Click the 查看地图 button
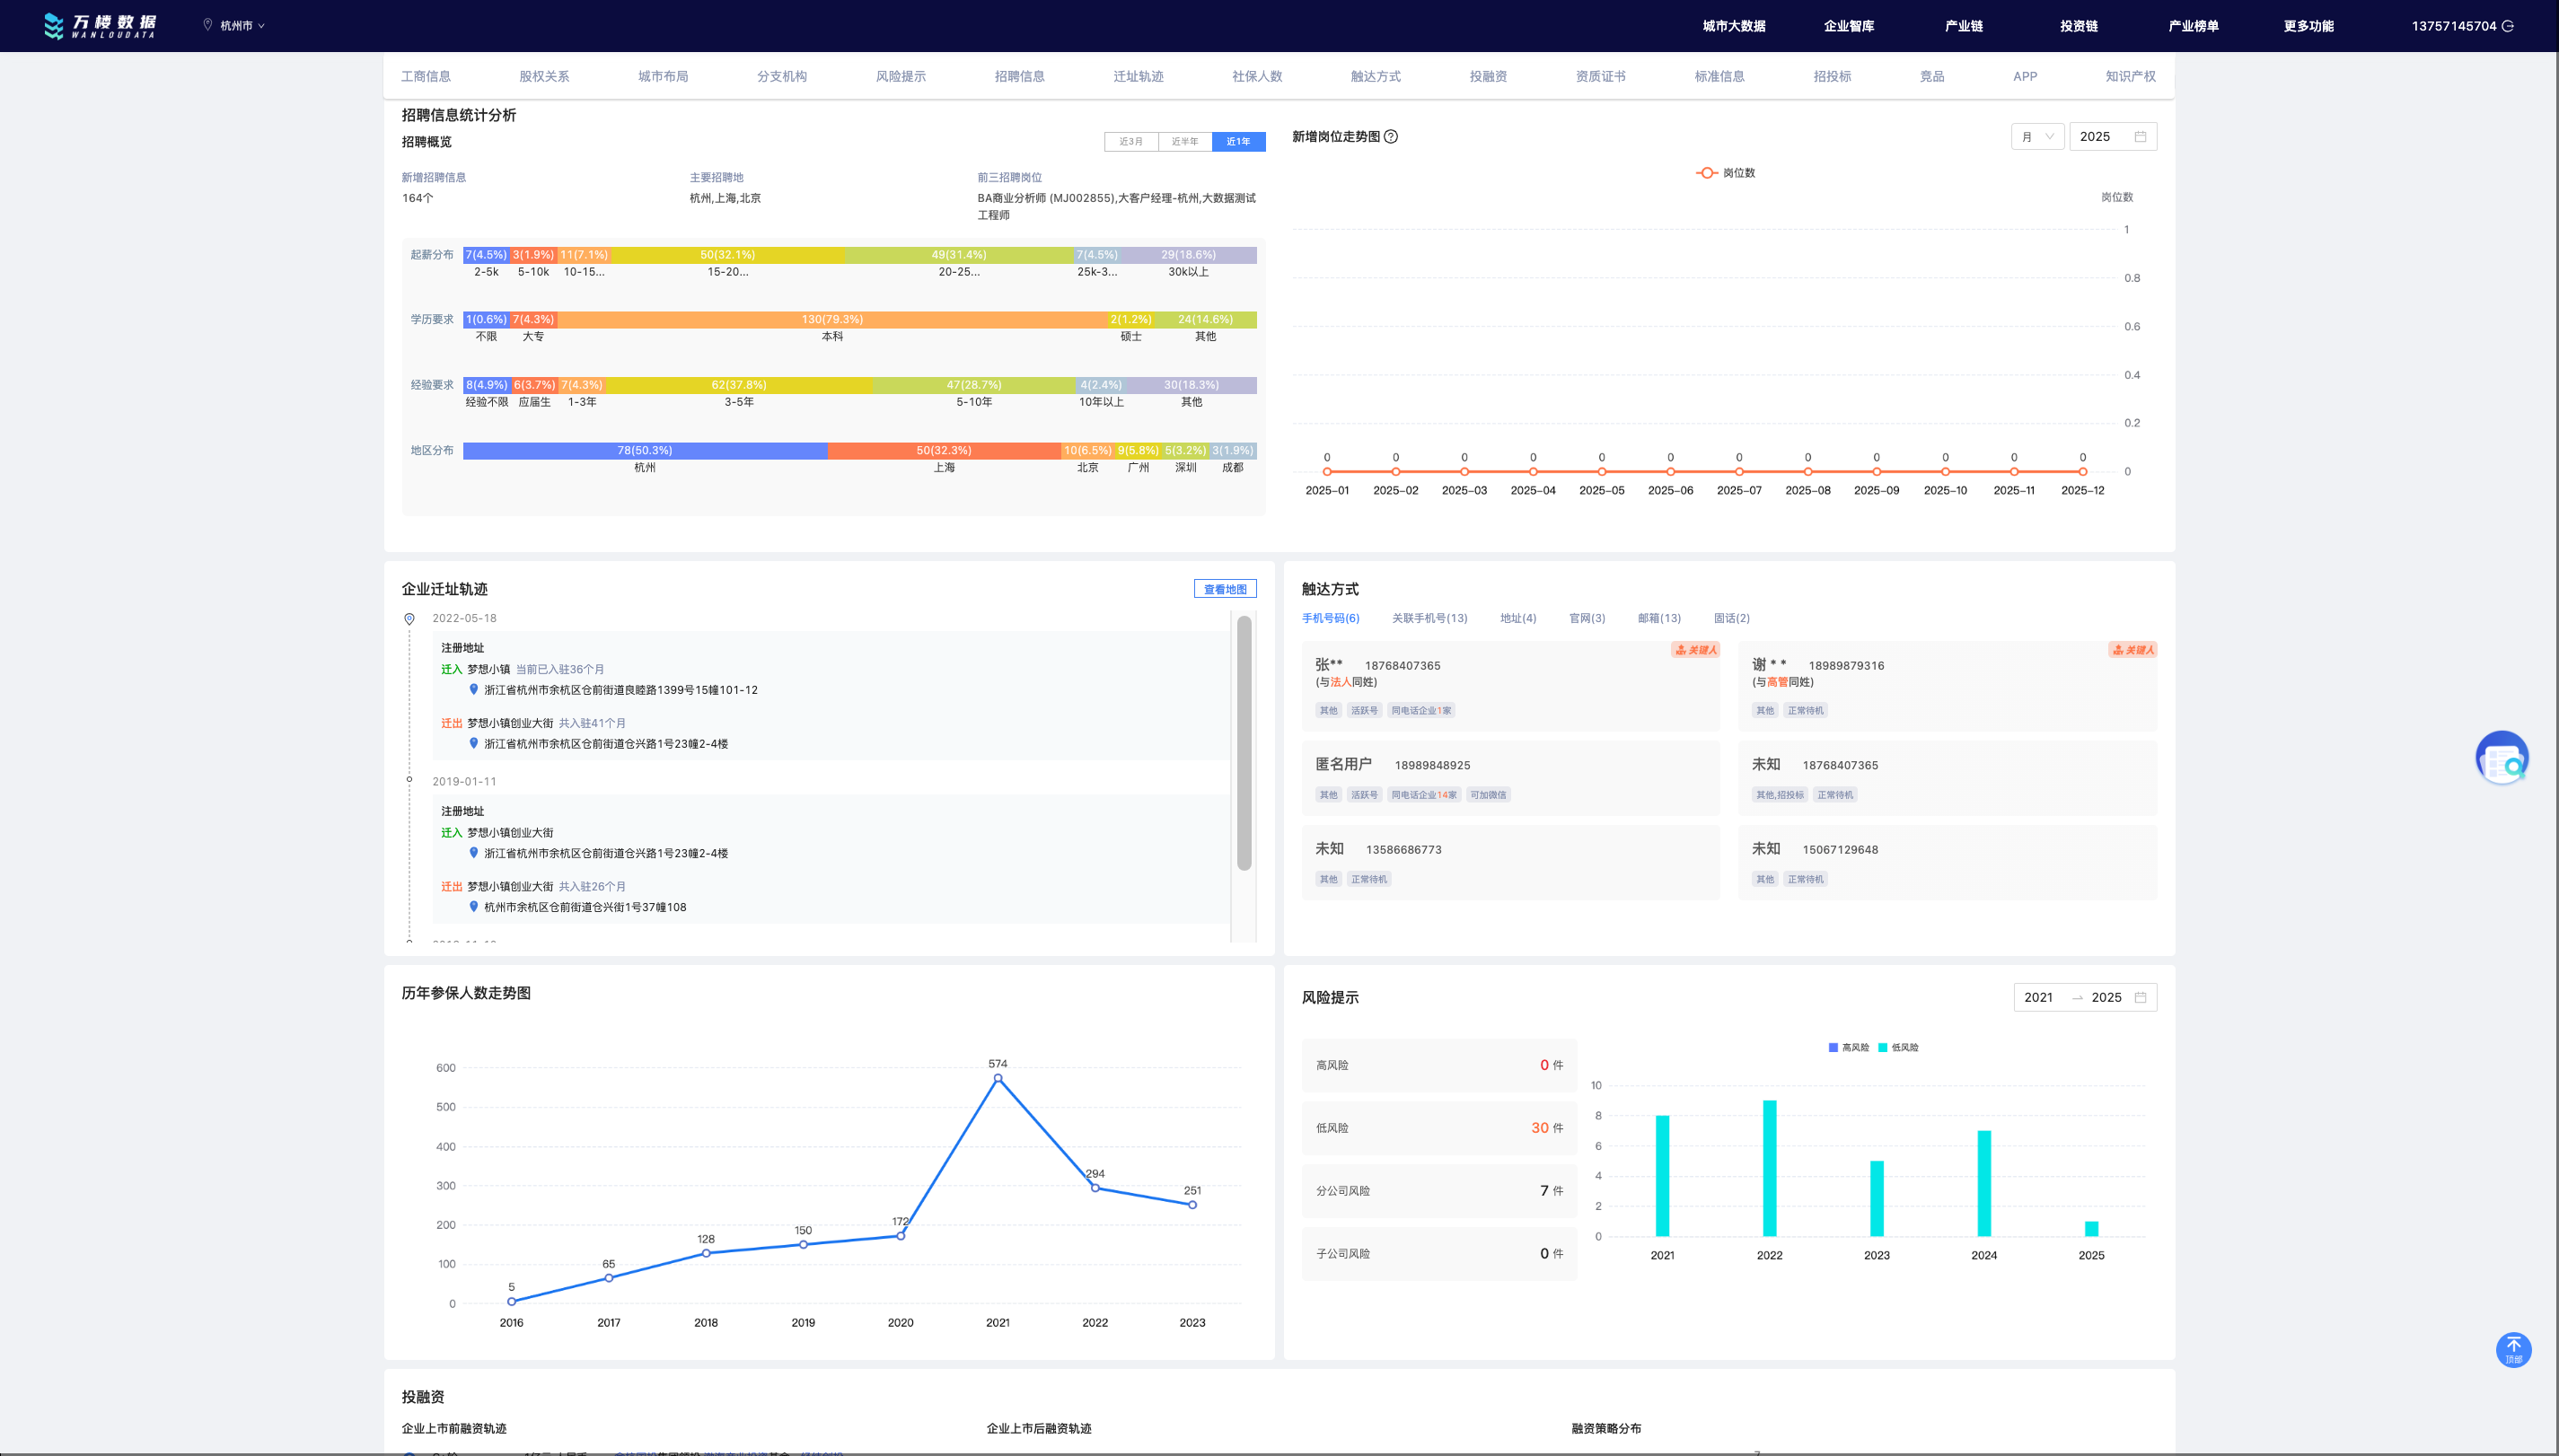 (1224, 589)
